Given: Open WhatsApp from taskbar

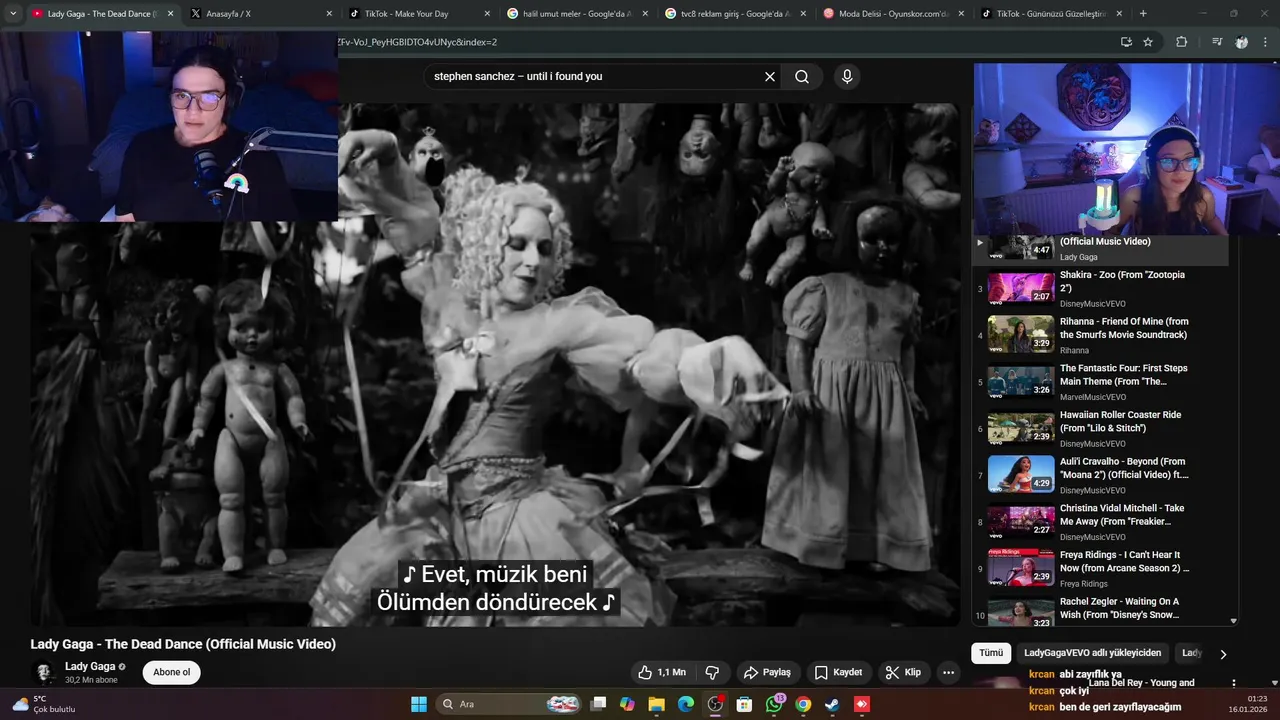Looking at the screenshot, I should pyautogui.click(x=774, y=704).
